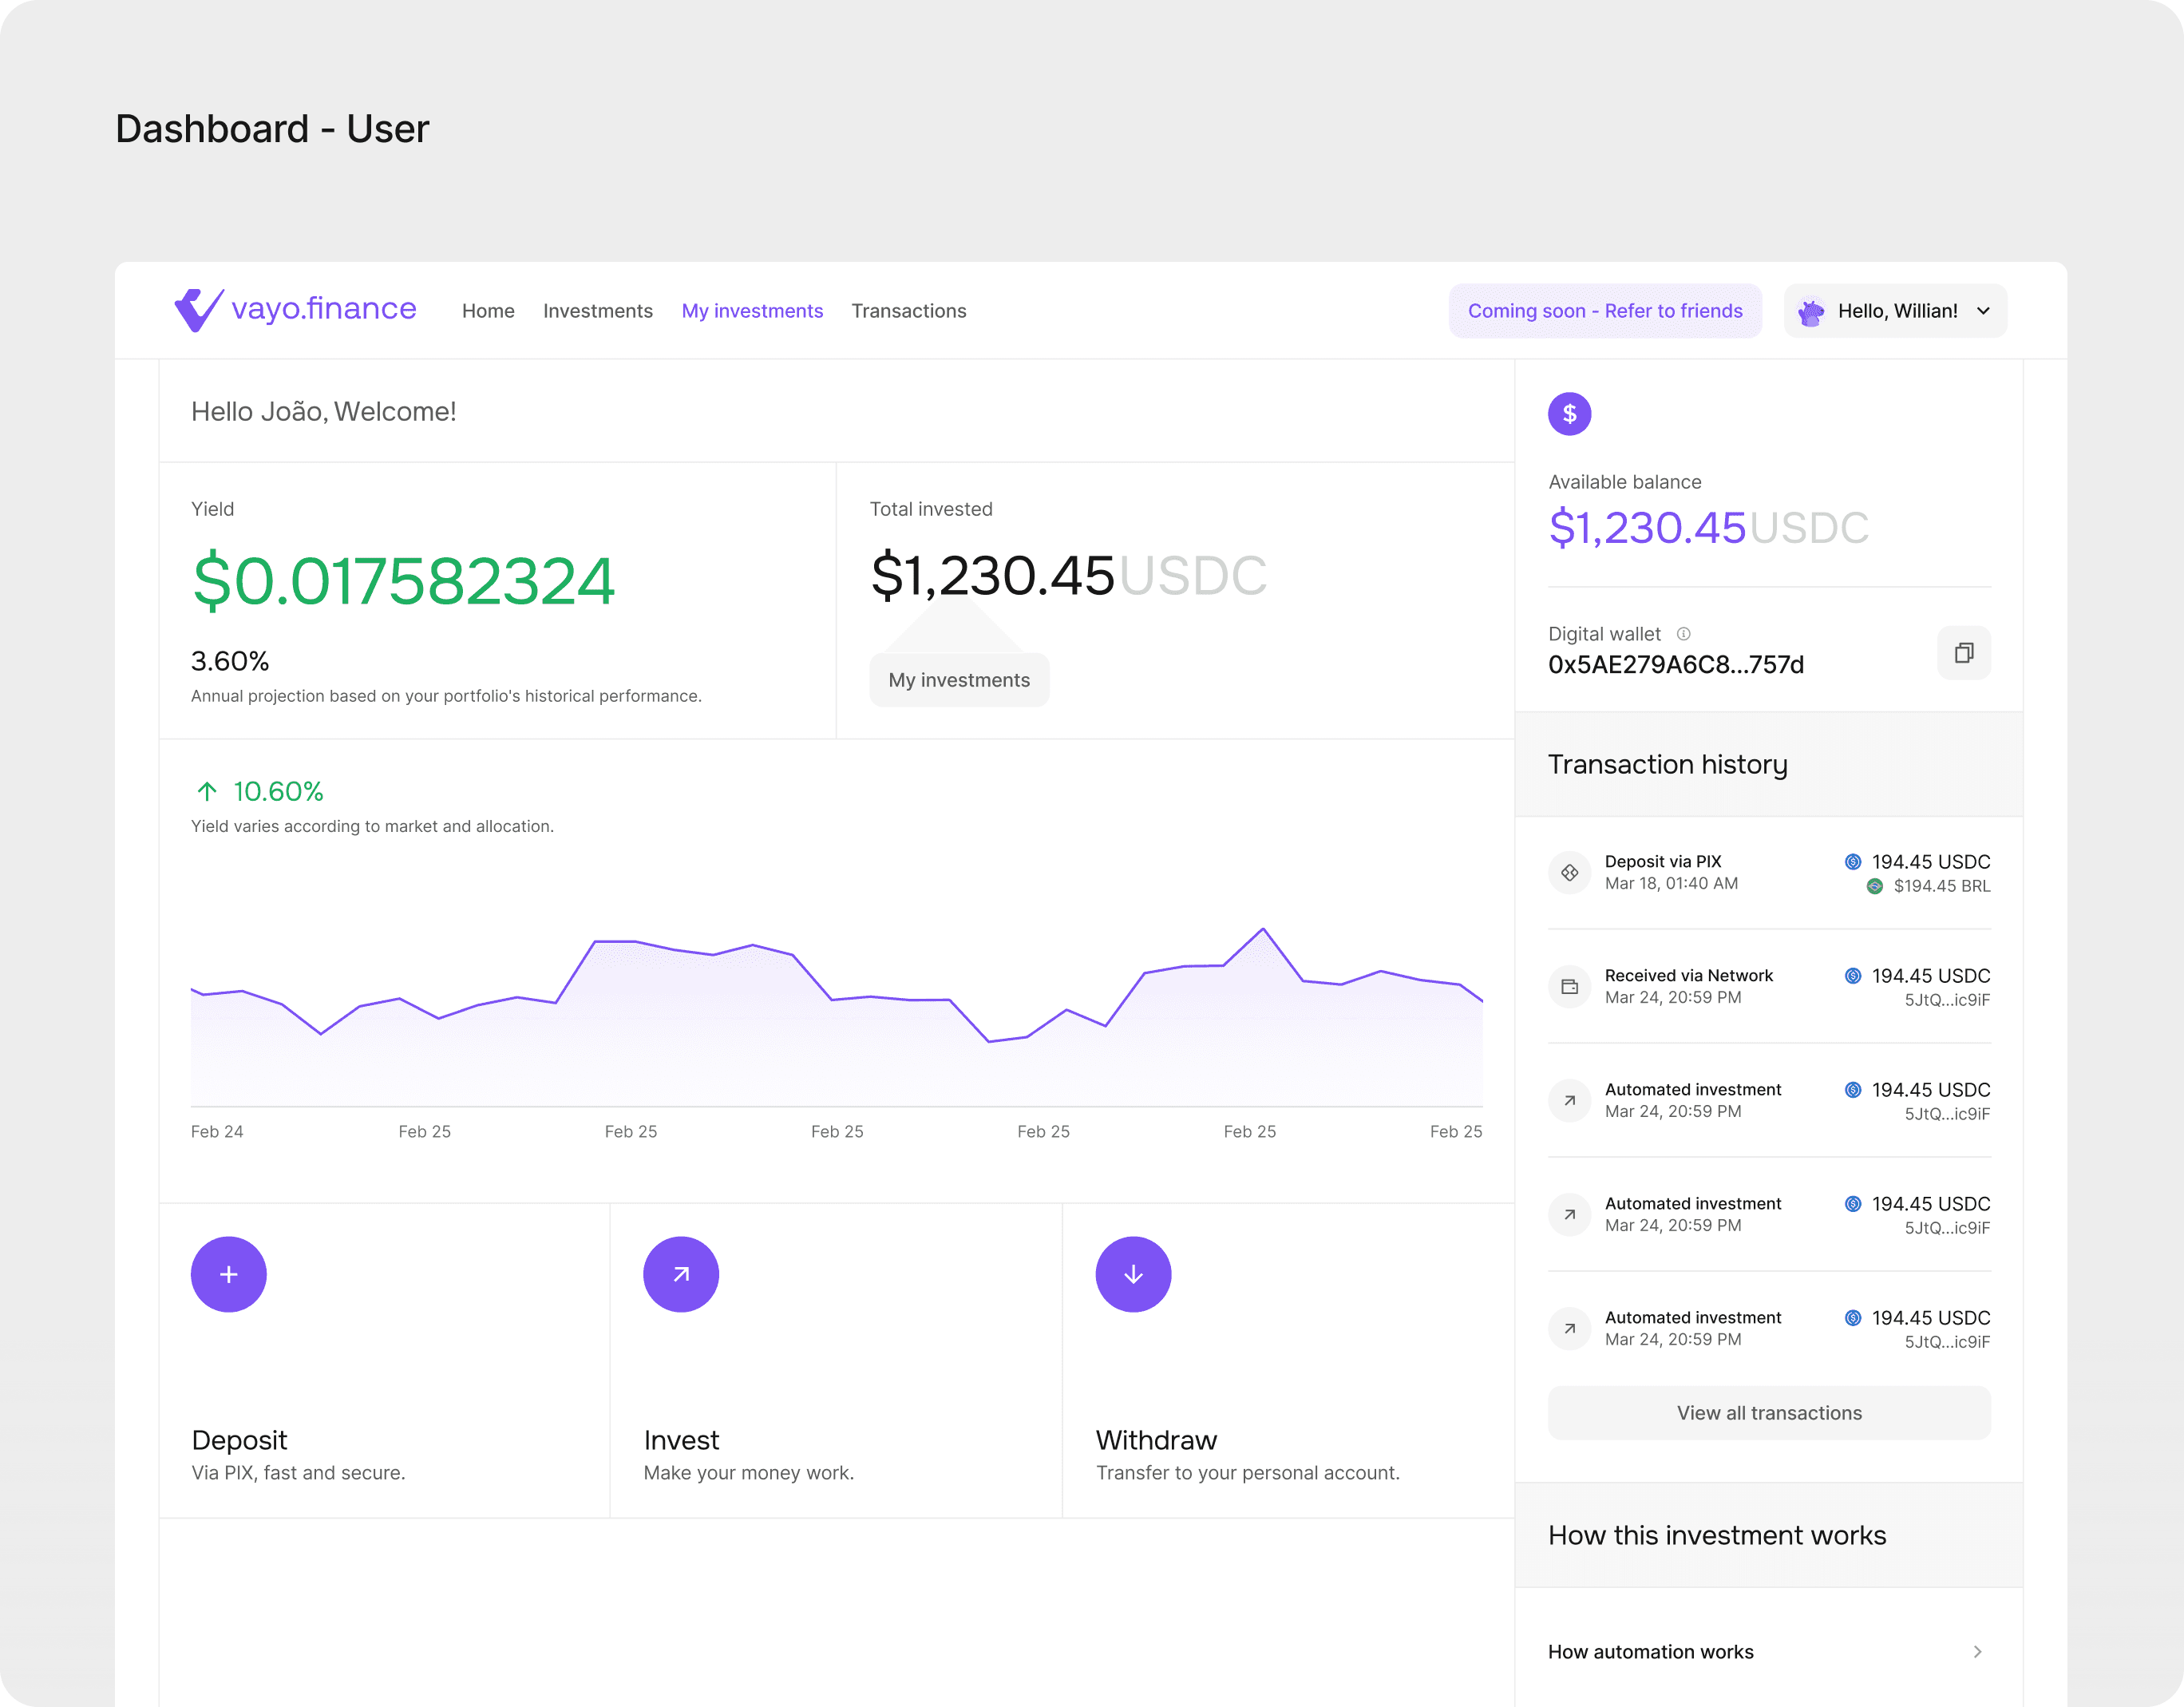Click the Received via Network transaction label
This screenshot has width=2184, height=1707.
coord(1688,976)
